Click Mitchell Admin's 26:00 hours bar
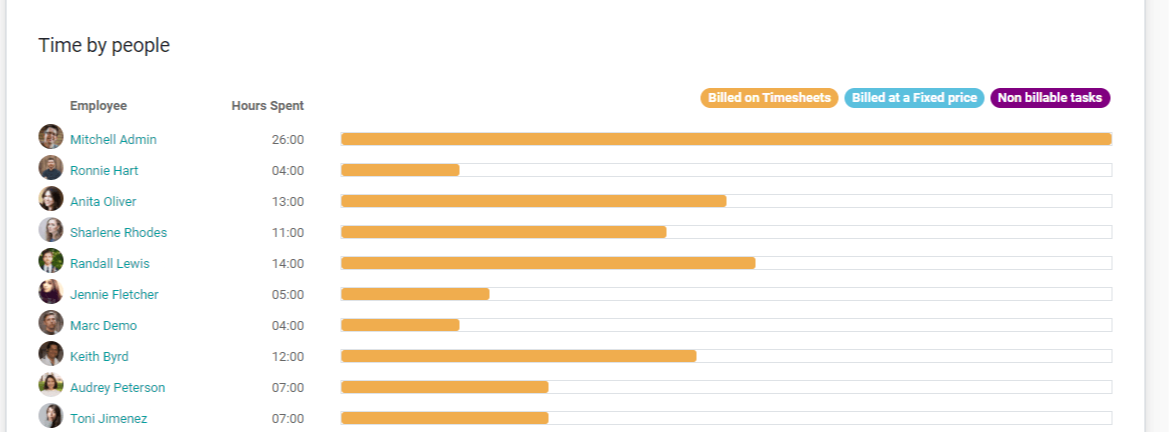The height and width of the screenshot is (432, 1169). [726, 139]
